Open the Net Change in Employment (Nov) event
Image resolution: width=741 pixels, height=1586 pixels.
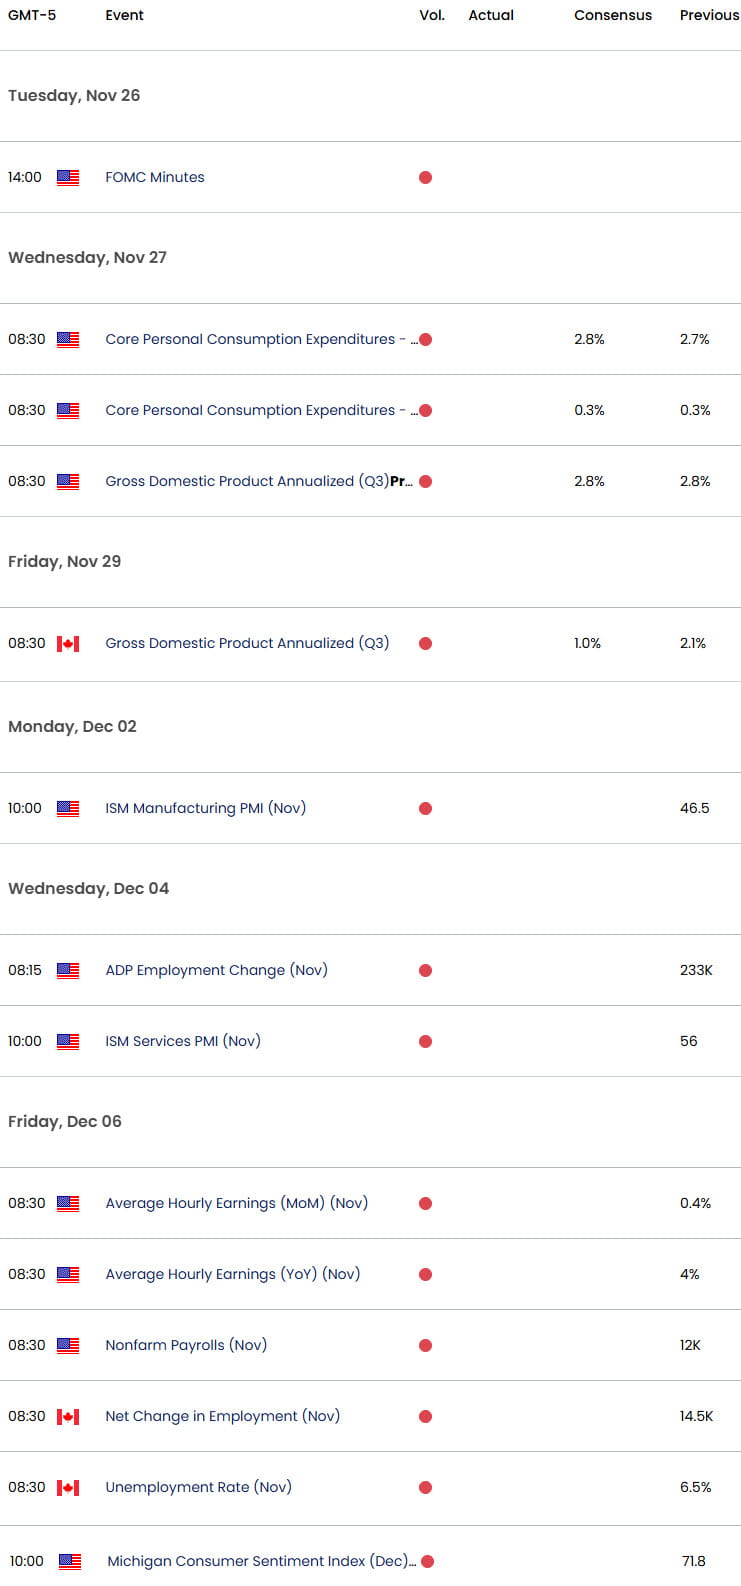coord(222,1416)
